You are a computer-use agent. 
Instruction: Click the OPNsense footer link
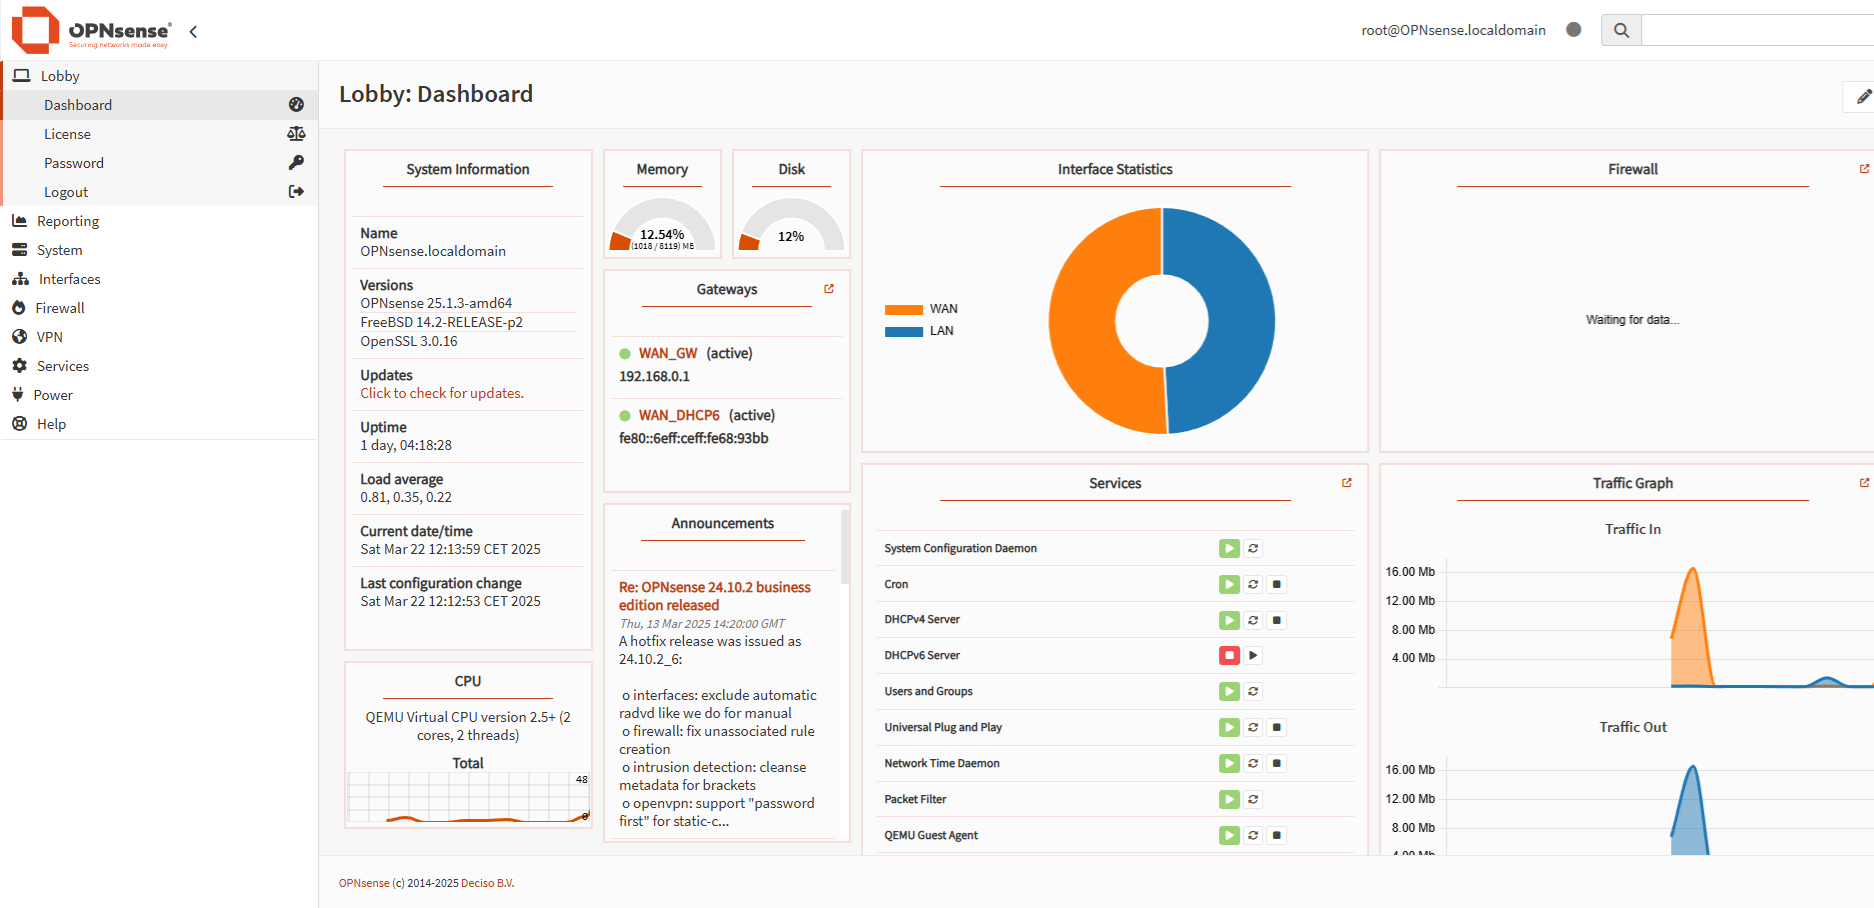(x=364, y=883)
